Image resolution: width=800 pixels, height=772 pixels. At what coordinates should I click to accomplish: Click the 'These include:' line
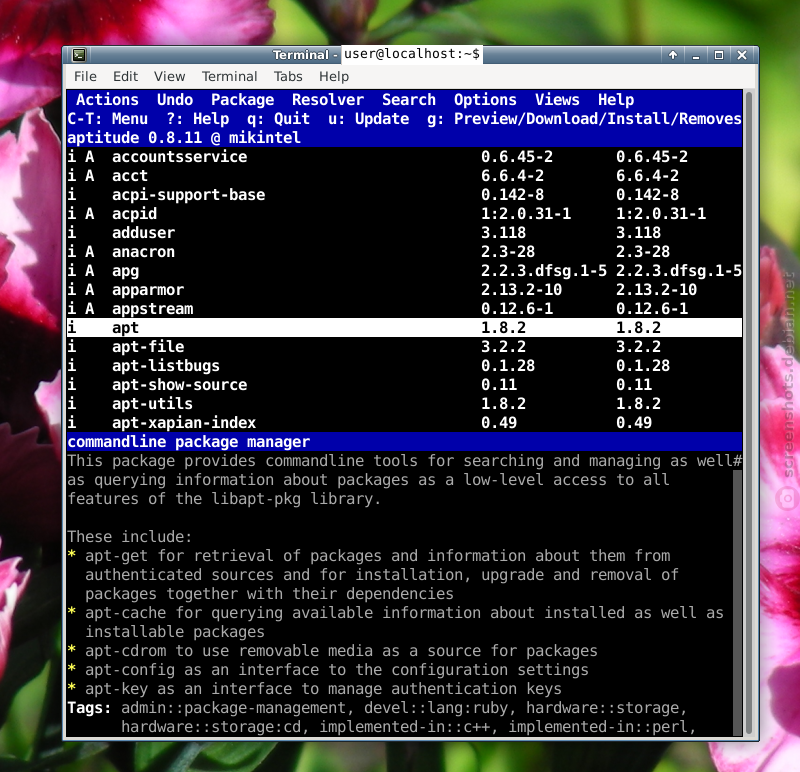130,537
